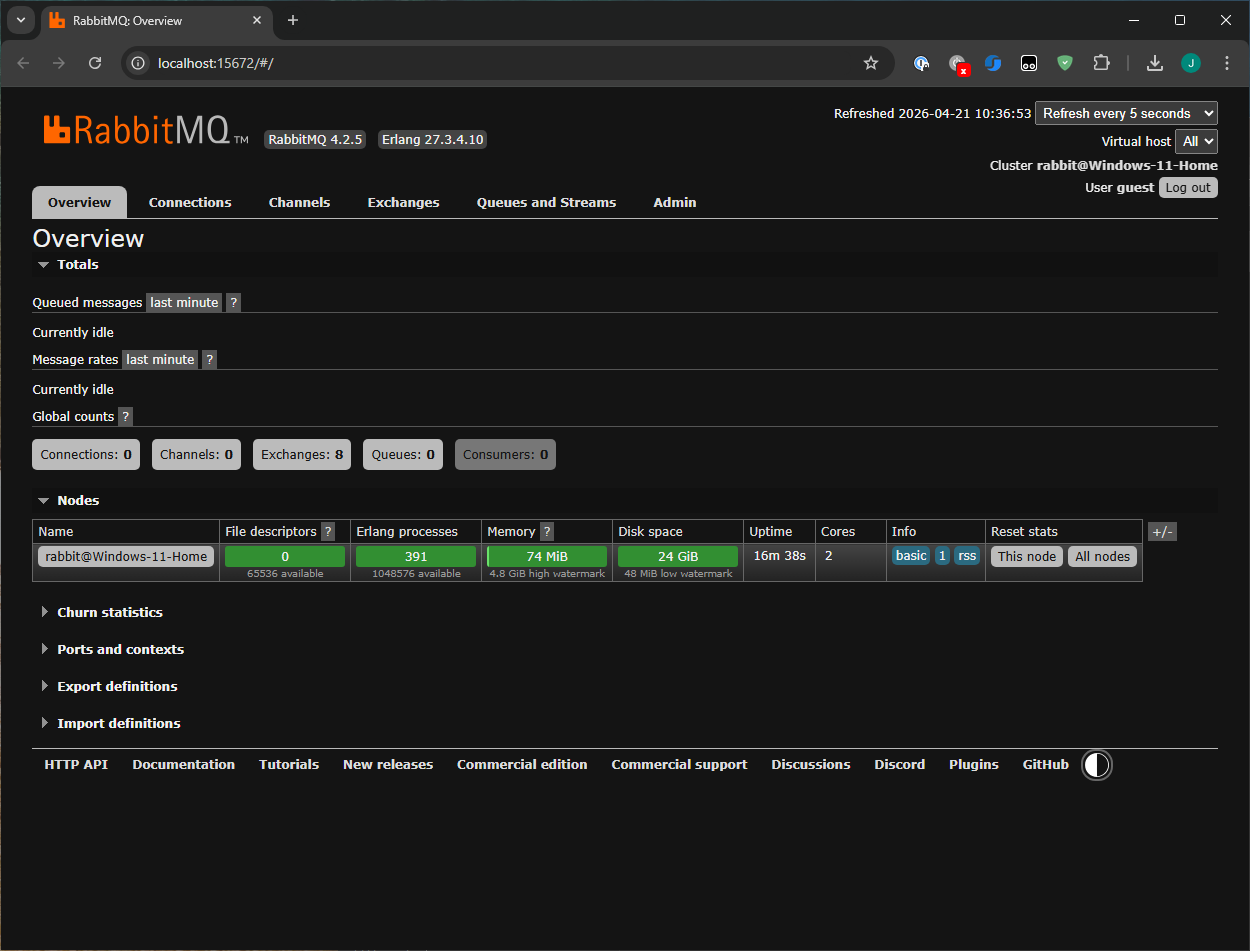Switch to Exchanges tab
Viewport: 1250px width, 951px height.
click(x=403, y=202)
